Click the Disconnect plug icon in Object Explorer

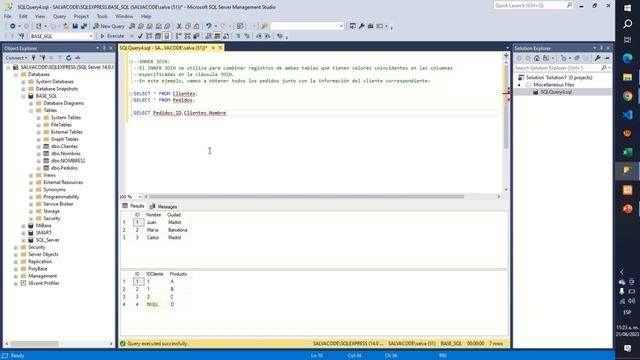pyautogui.click(x=42, y=58)
